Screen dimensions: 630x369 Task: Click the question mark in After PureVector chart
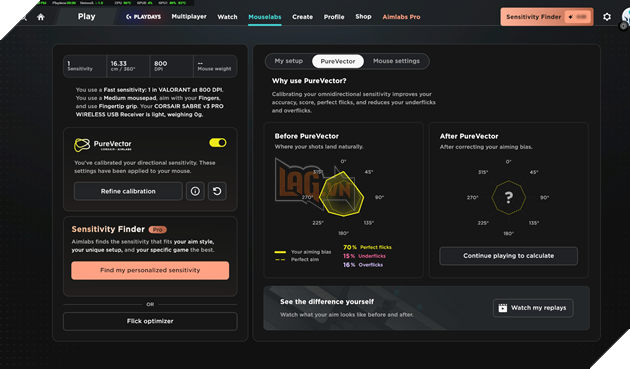point(509,197)
